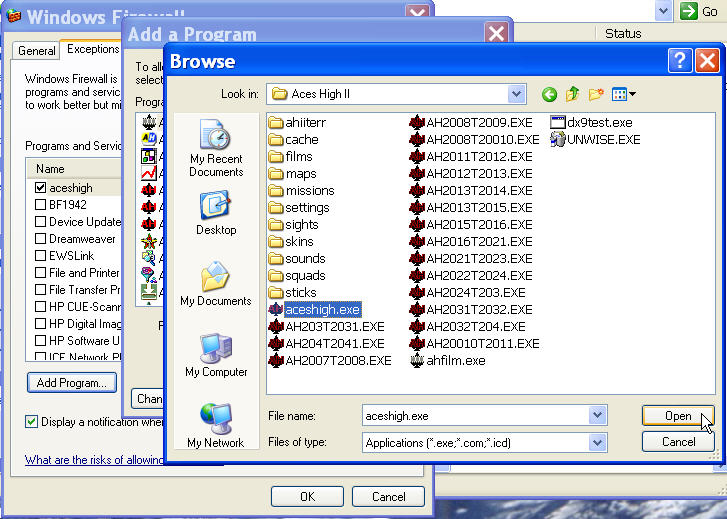Viewport: 727px width, 519px height.
Task: Select the UNWISE.EXE file
Action: [x=595, y=140]
